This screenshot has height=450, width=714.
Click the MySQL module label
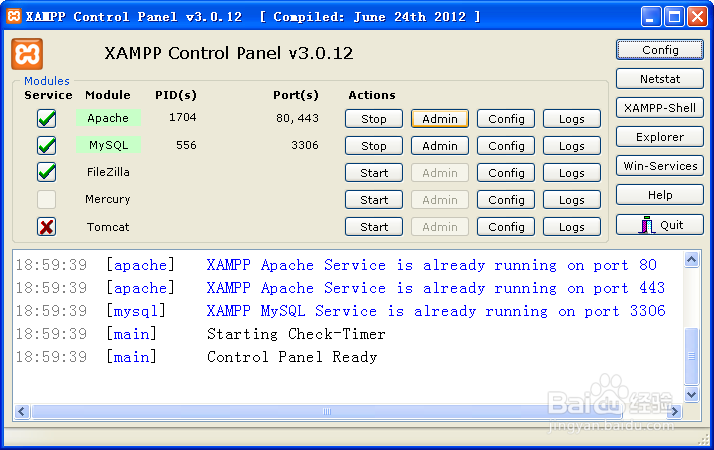[108, 145]
